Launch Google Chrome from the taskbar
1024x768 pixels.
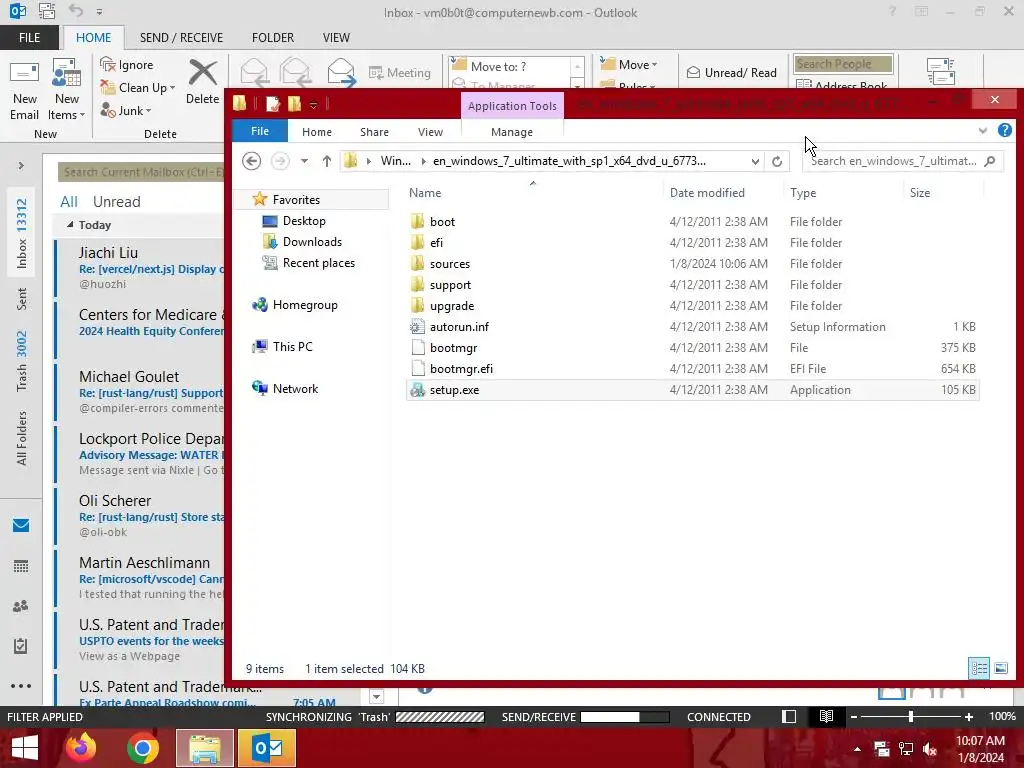pyautogui.click(x=142, y=748)
